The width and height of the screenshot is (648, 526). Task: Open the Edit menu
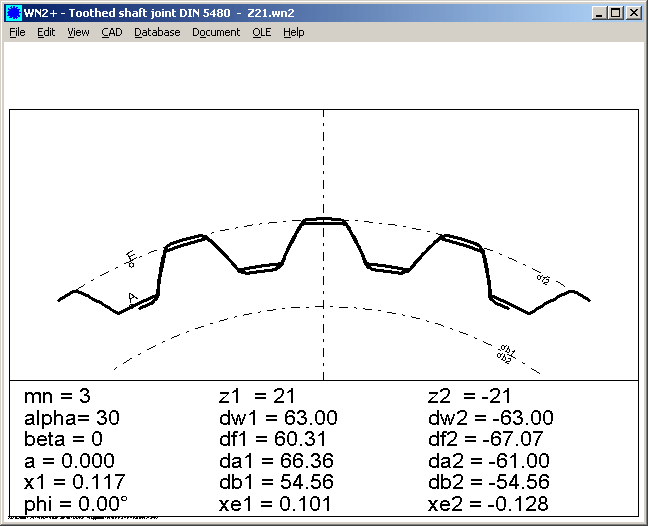click(46, 32)
